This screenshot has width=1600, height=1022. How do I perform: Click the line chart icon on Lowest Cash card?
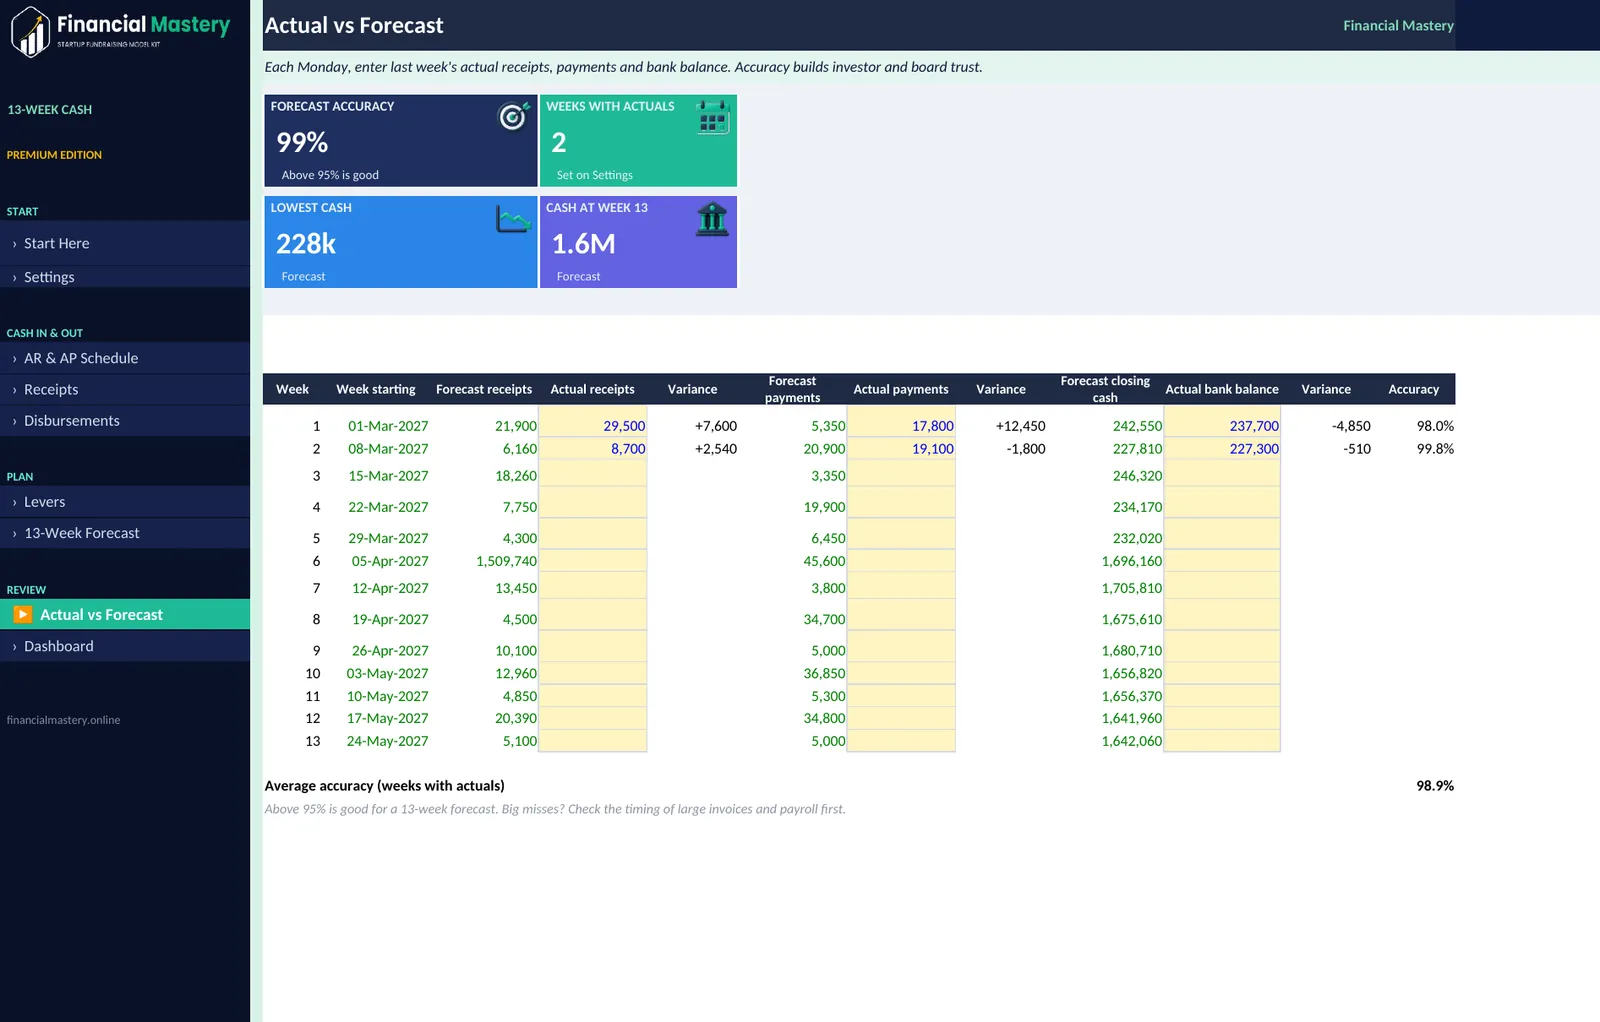click(x=514, y=218)
